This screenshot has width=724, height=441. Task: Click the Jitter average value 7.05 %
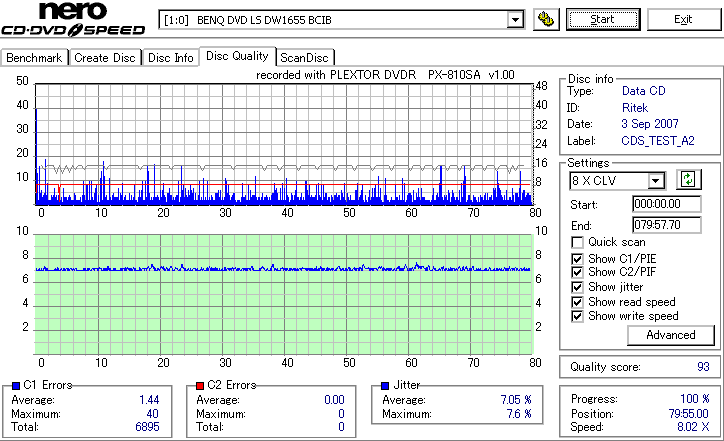click(516, 400)
